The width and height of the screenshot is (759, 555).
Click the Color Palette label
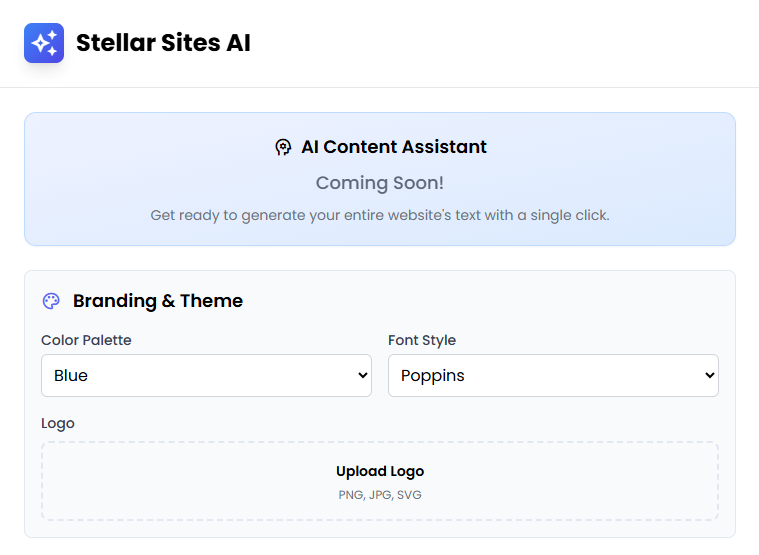click(x=86, y=340)
